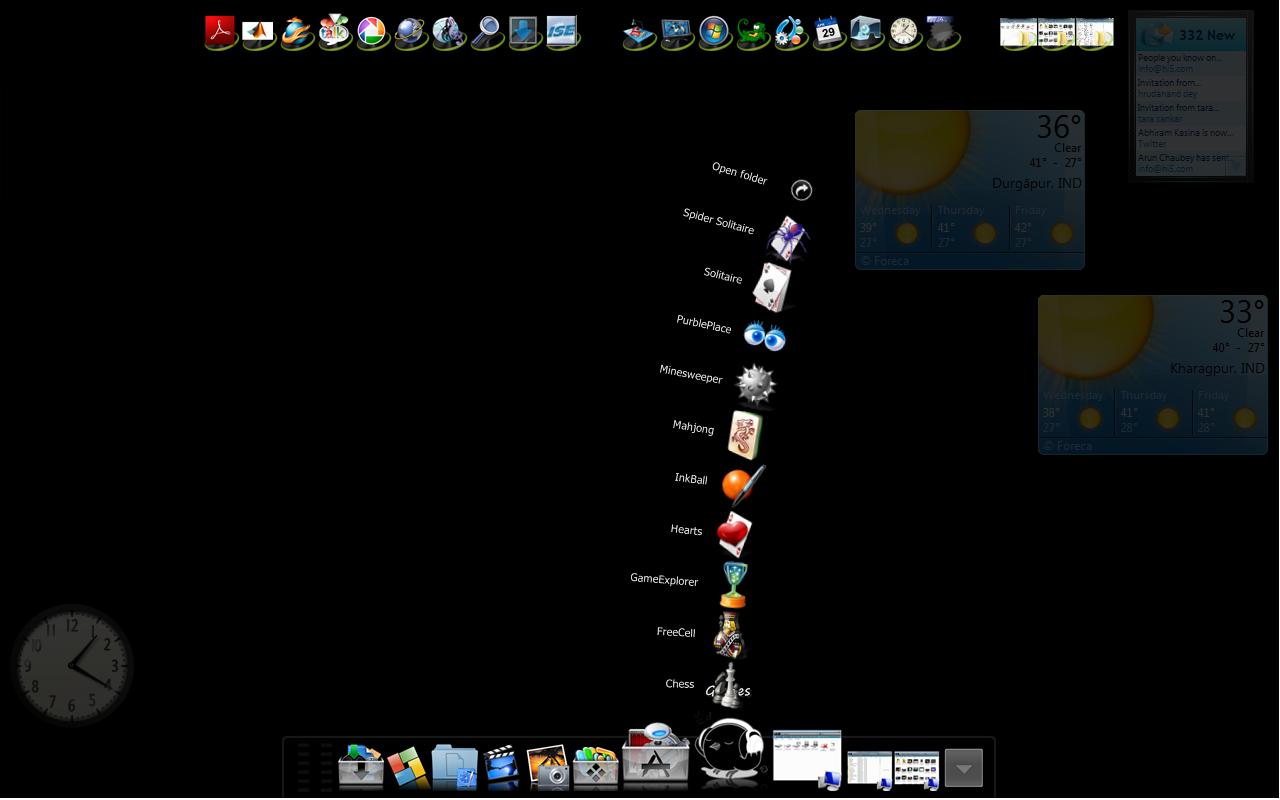Open the downloads box in bottom dock
This screenshot has width=1280, height=800.
pyautogui.click(x=361, y=767)
